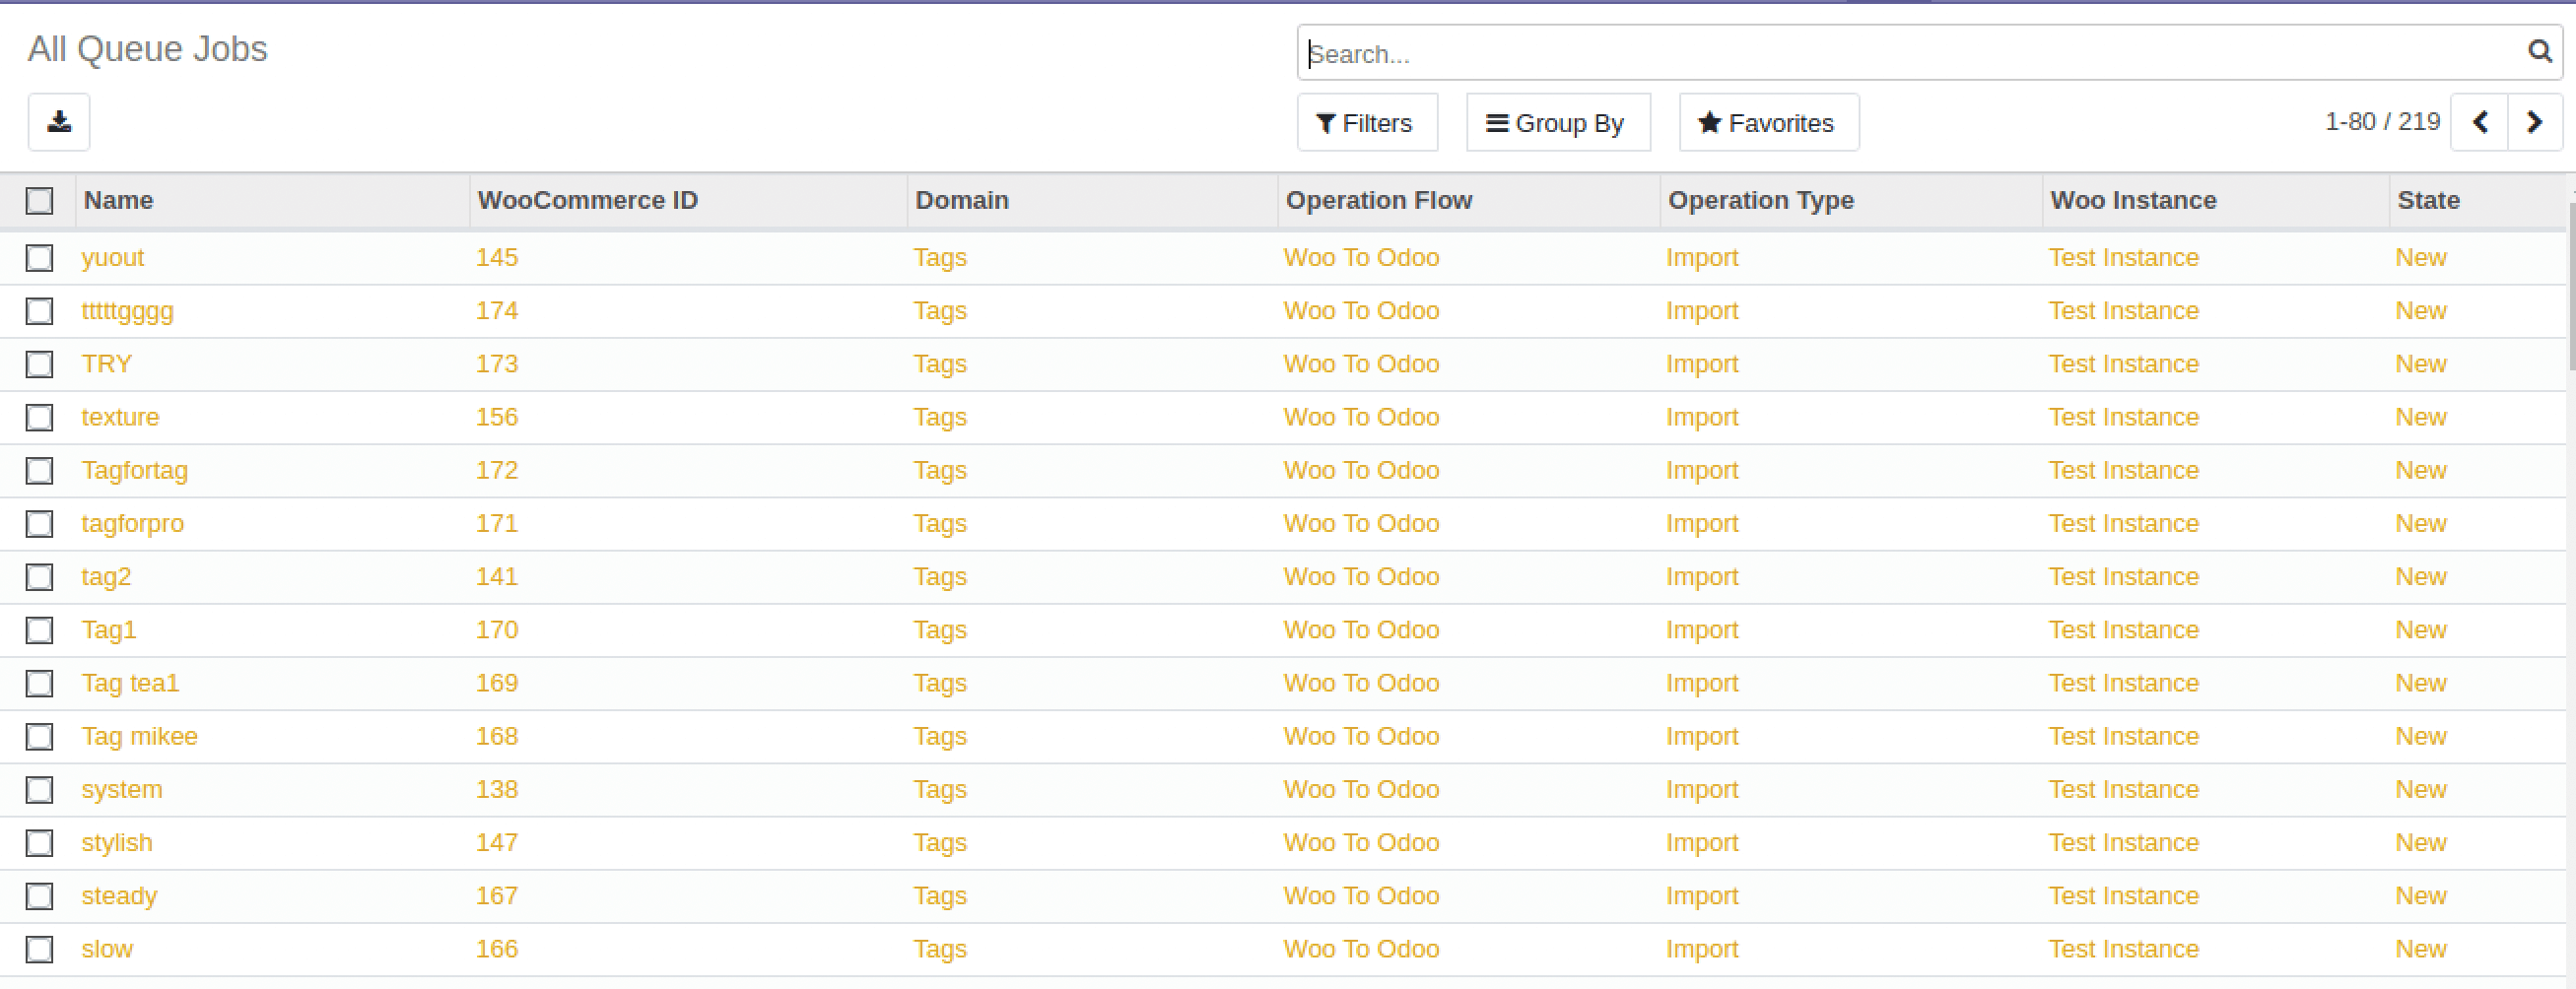Check the checkbox for the system row
This screenshot has height=989, width=2576.
39,789
